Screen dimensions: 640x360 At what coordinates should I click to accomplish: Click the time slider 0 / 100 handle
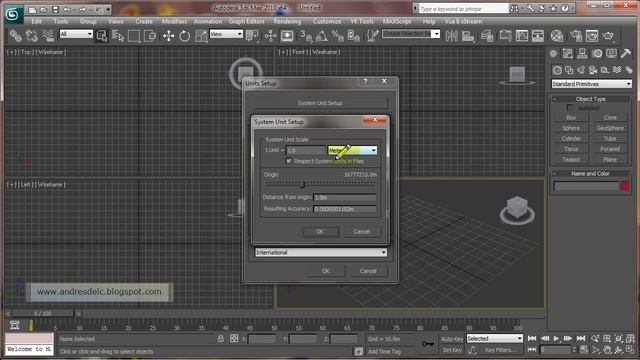(x=43, y=313)
